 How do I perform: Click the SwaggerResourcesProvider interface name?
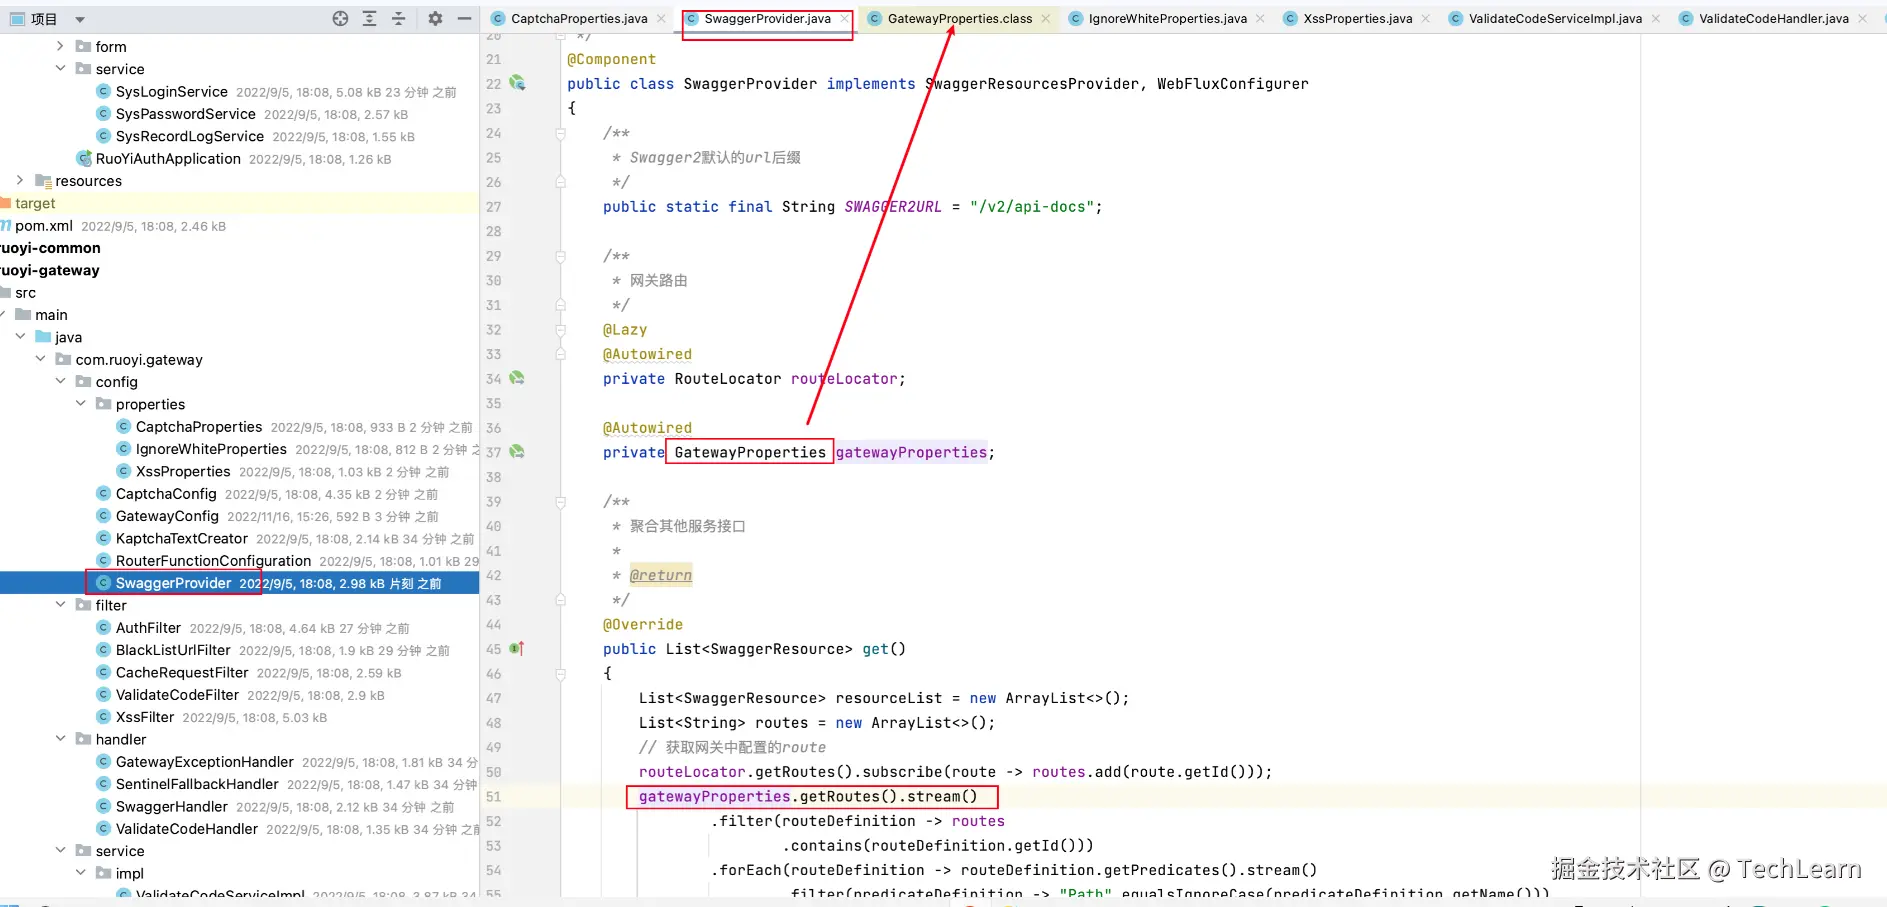tap(1032, 84)
